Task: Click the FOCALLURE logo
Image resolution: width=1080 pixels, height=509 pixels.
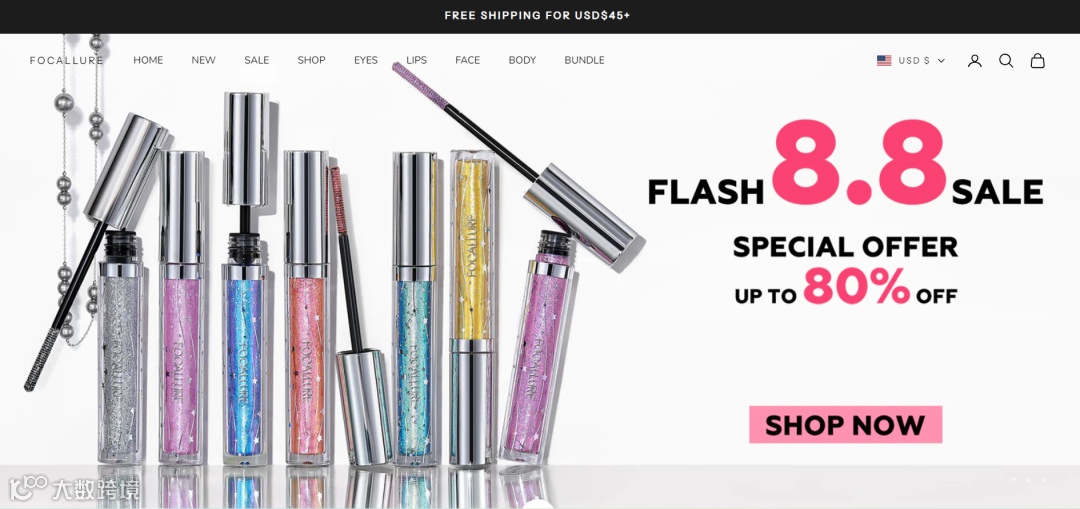Action: [x=67, y=61]
